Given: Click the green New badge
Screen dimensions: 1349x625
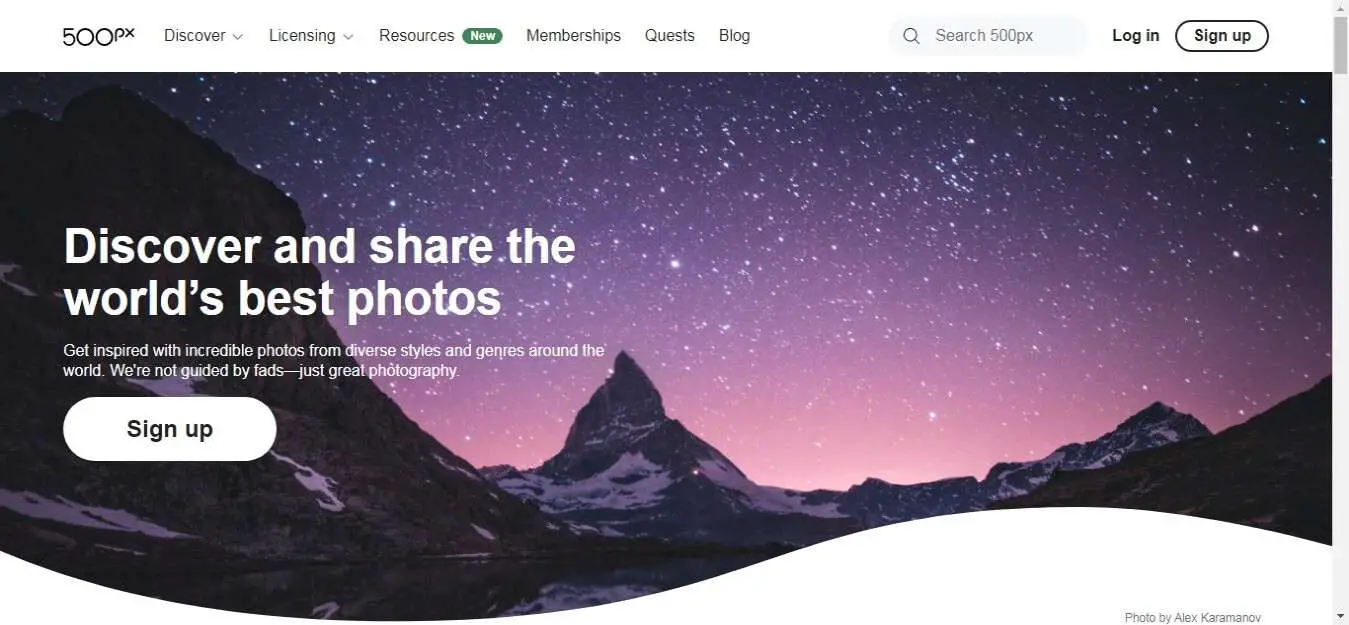Looking at the screenshot, I should (x=483, y=36).
